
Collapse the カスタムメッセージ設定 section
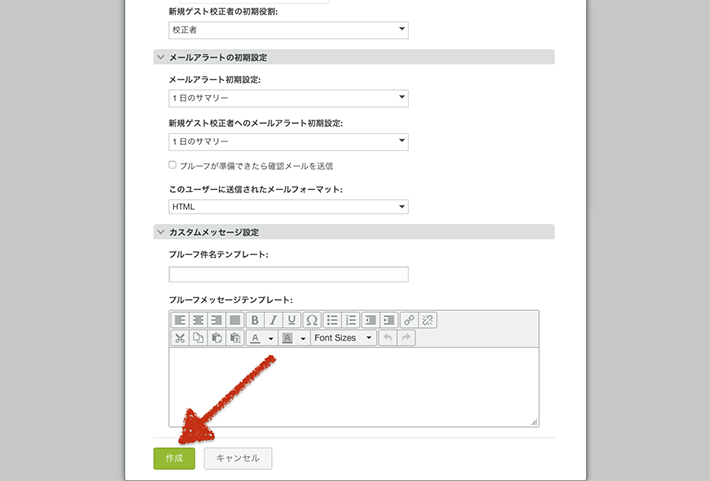point(161,232)
